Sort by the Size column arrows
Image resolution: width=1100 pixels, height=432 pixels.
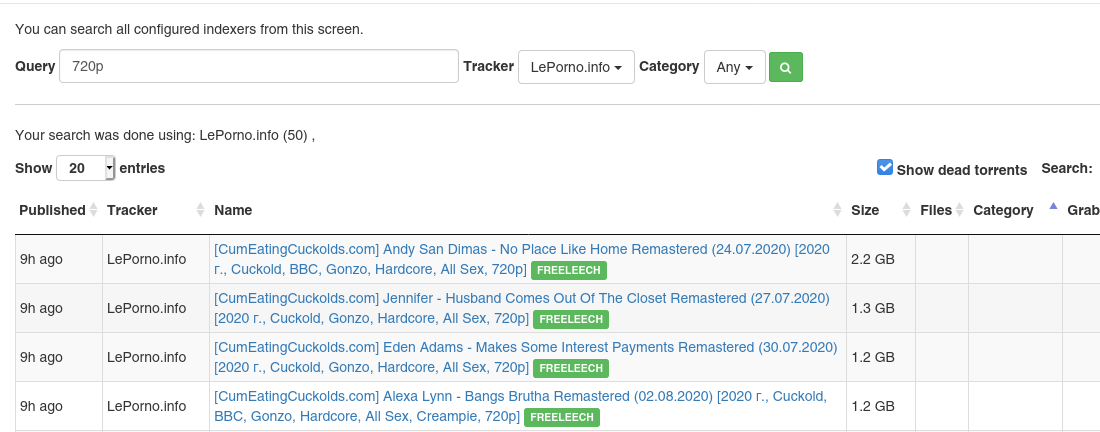906,210
